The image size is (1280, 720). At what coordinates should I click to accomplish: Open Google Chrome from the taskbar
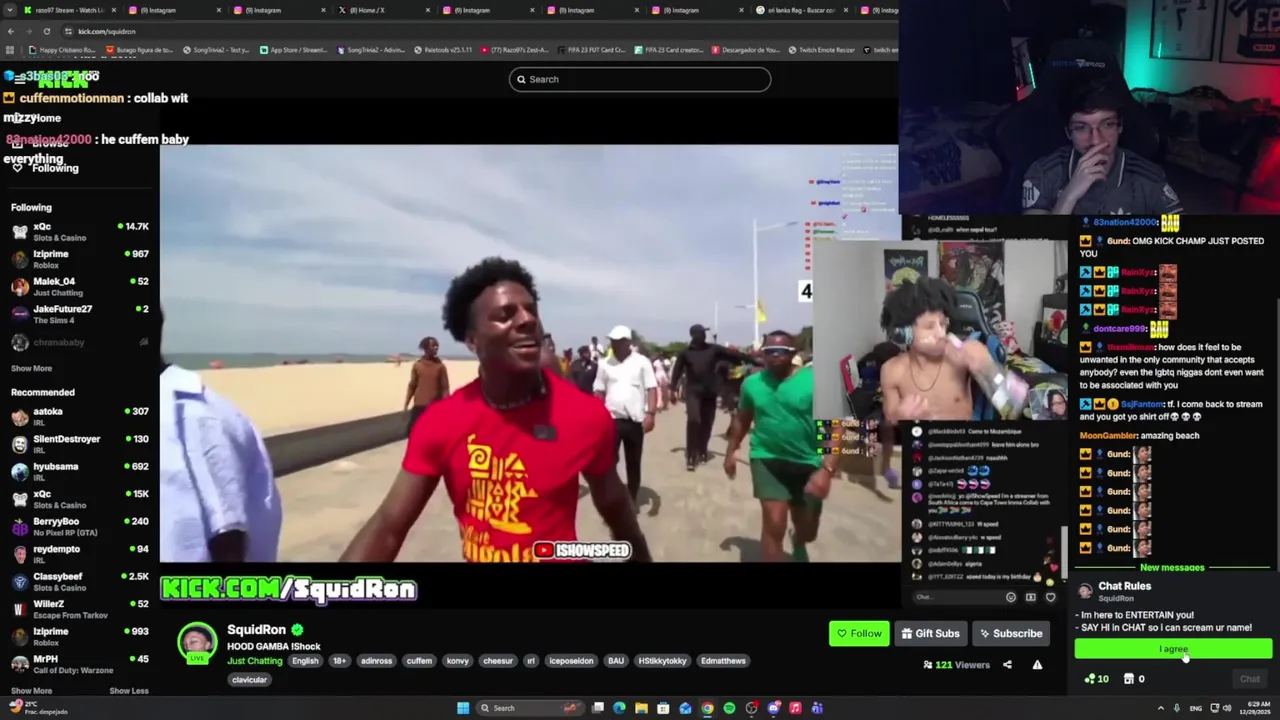707,708
